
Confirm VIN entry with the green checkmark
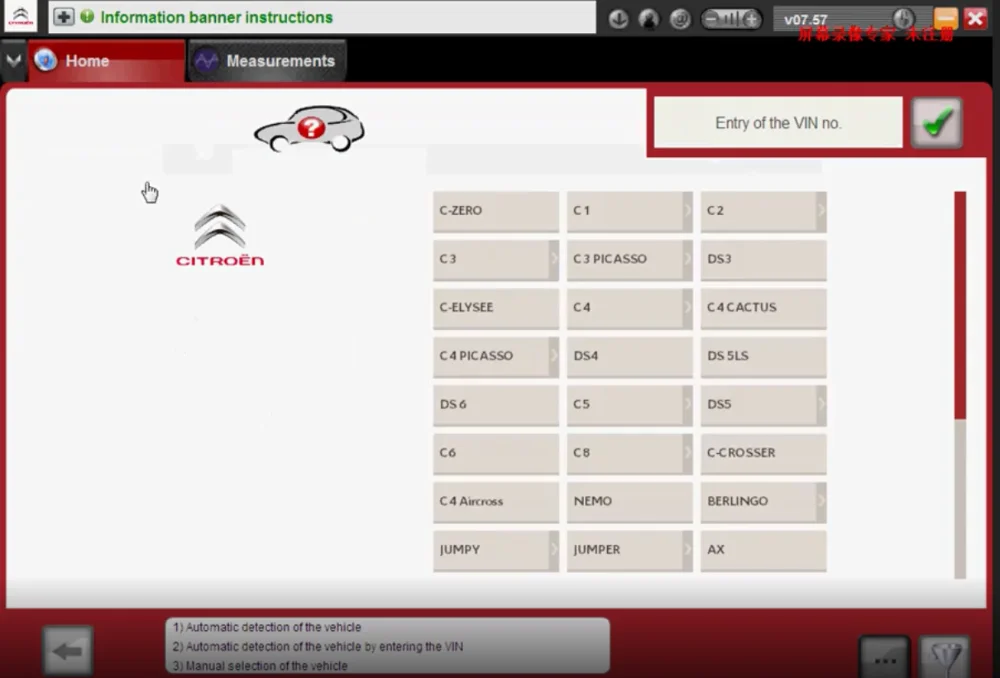tap(936, 122)
